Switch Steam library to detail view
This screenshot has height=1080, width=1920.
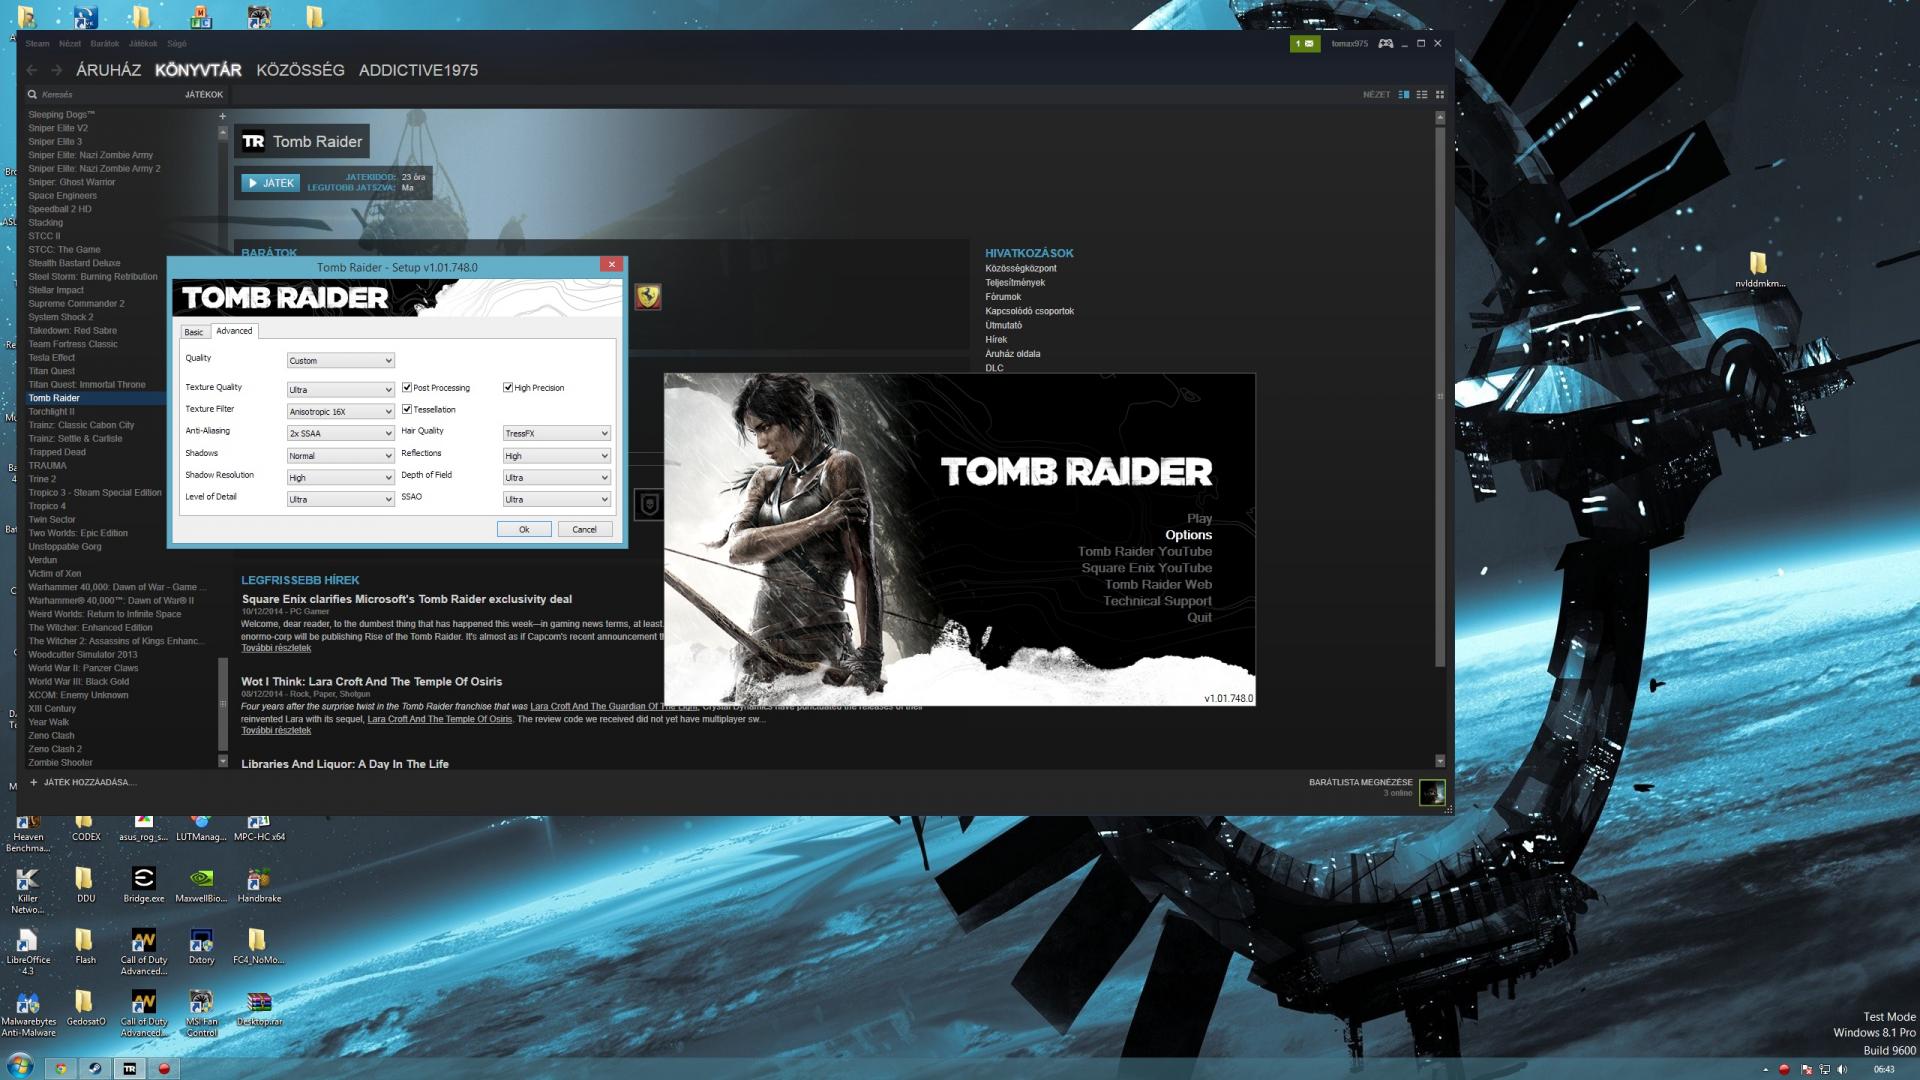click(1403, 95)
